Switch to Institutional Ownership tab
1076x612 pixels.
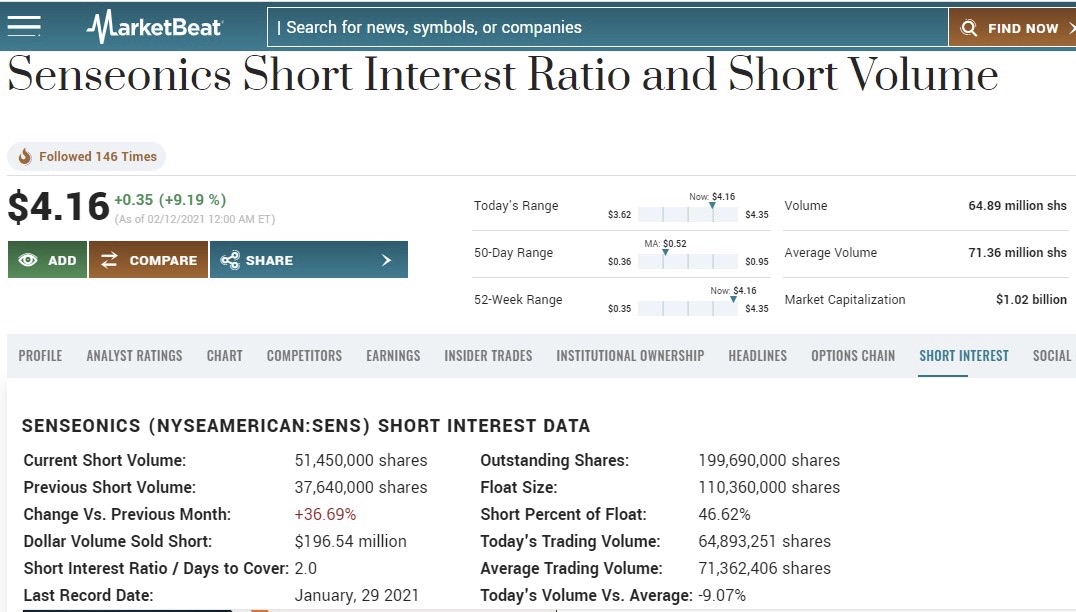coord(630,355)
